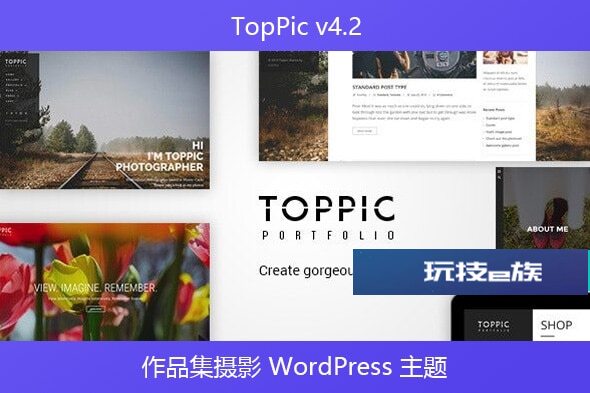Click the TopPic logo on the tablet mockup
Viewport: 590px width, 393px height.
pos(494,326)
